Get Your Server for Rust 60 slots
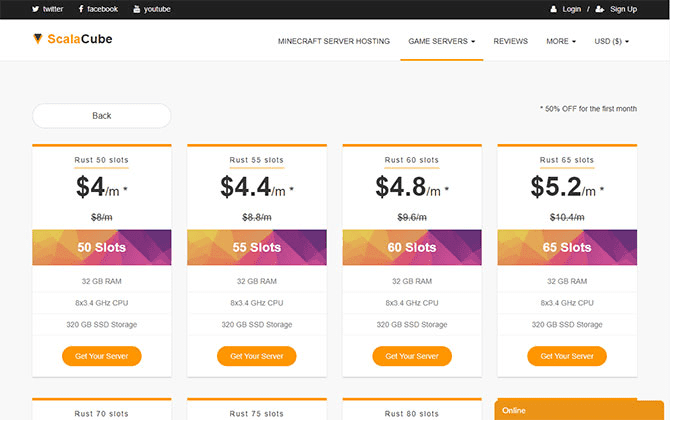Viewport: 675px width, 442px height. 412,356
